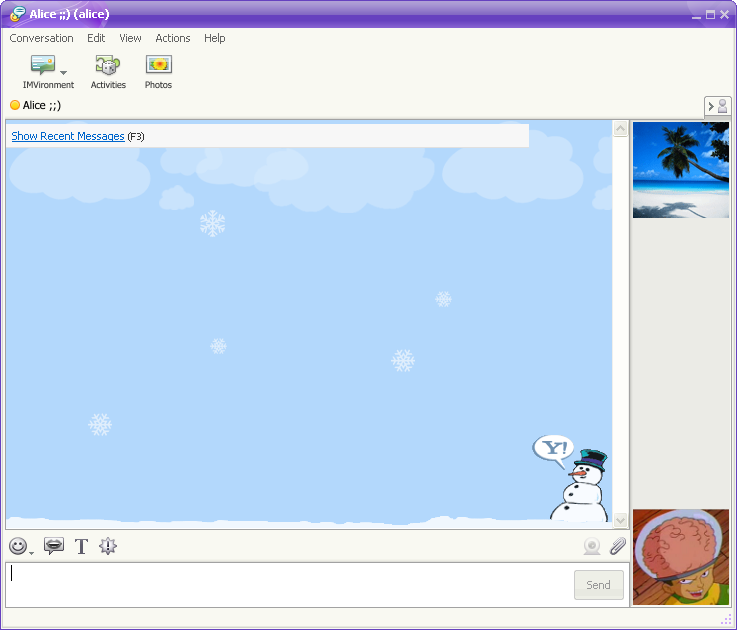Click your brain-character display image
Screen dimensions: 737x630
681,557
